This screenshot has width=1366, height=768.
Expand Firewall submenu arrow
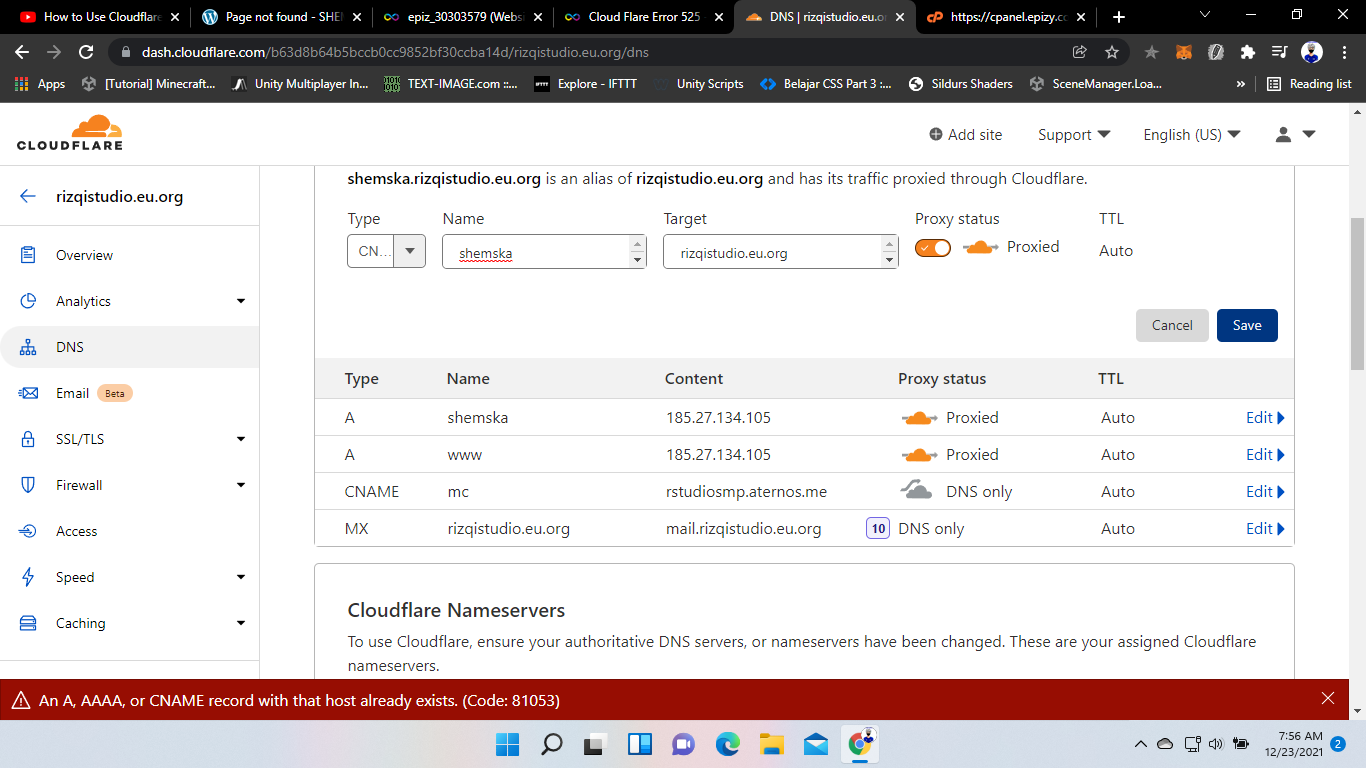pos(241,485)
